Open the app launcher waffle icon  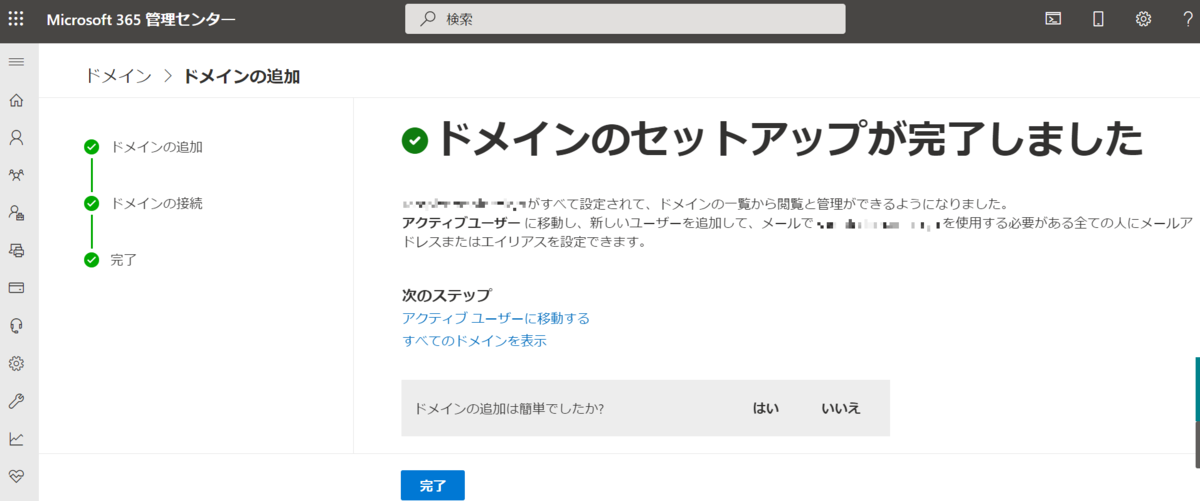click(x=16, y=18)
